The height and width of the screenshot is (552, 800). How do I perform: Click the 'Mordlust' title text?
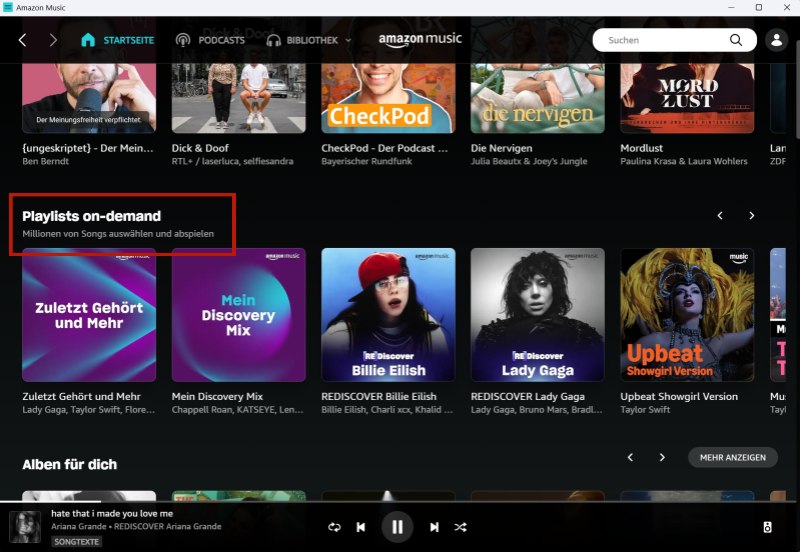tap(641, 148)
